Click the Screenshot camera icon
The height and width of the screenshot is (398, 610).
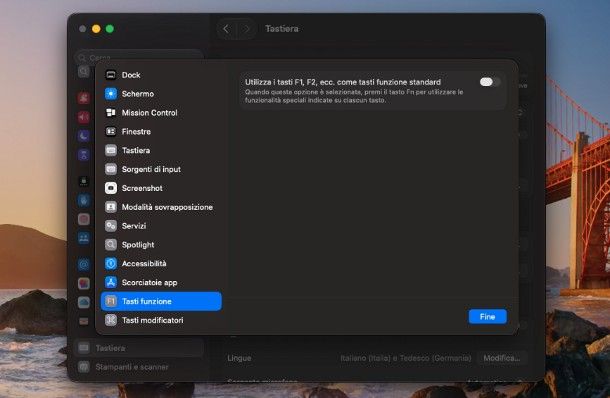click(111, 188)
